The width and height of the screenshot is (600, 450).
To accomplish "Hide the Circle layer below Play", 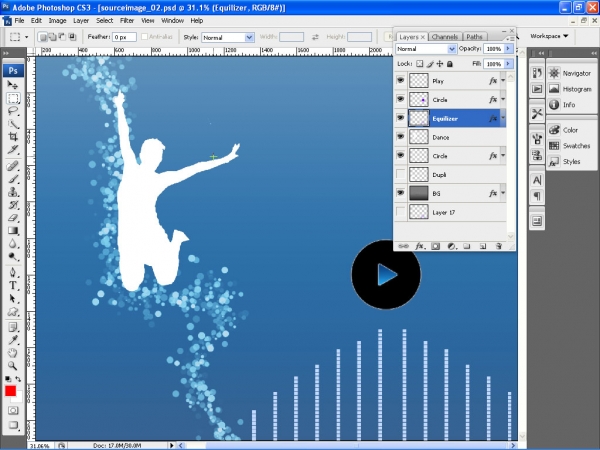I will pyautogui.click(x=400, y=99).
